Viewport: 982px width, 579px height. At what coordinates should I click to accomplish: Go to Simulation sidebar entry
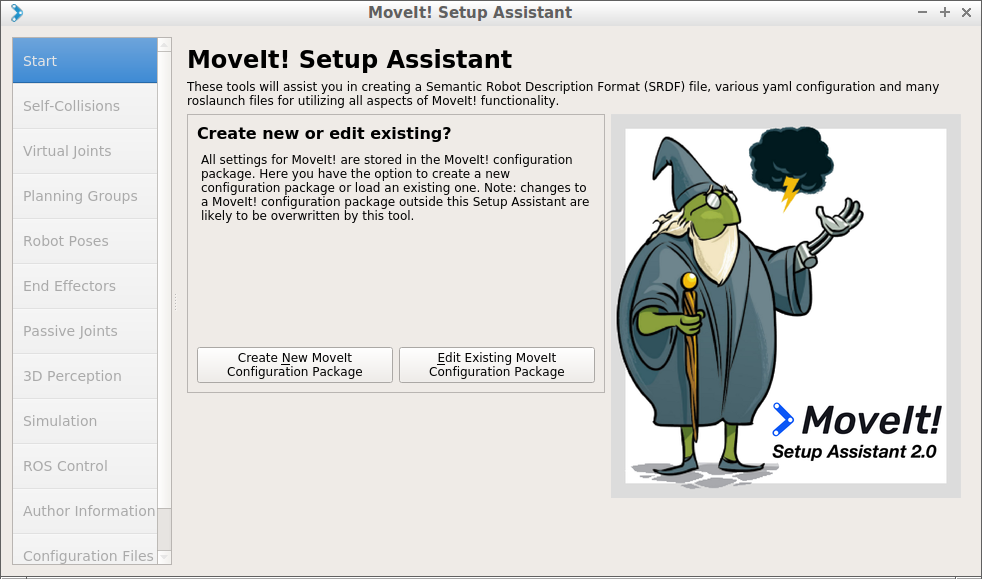(85, 421)
